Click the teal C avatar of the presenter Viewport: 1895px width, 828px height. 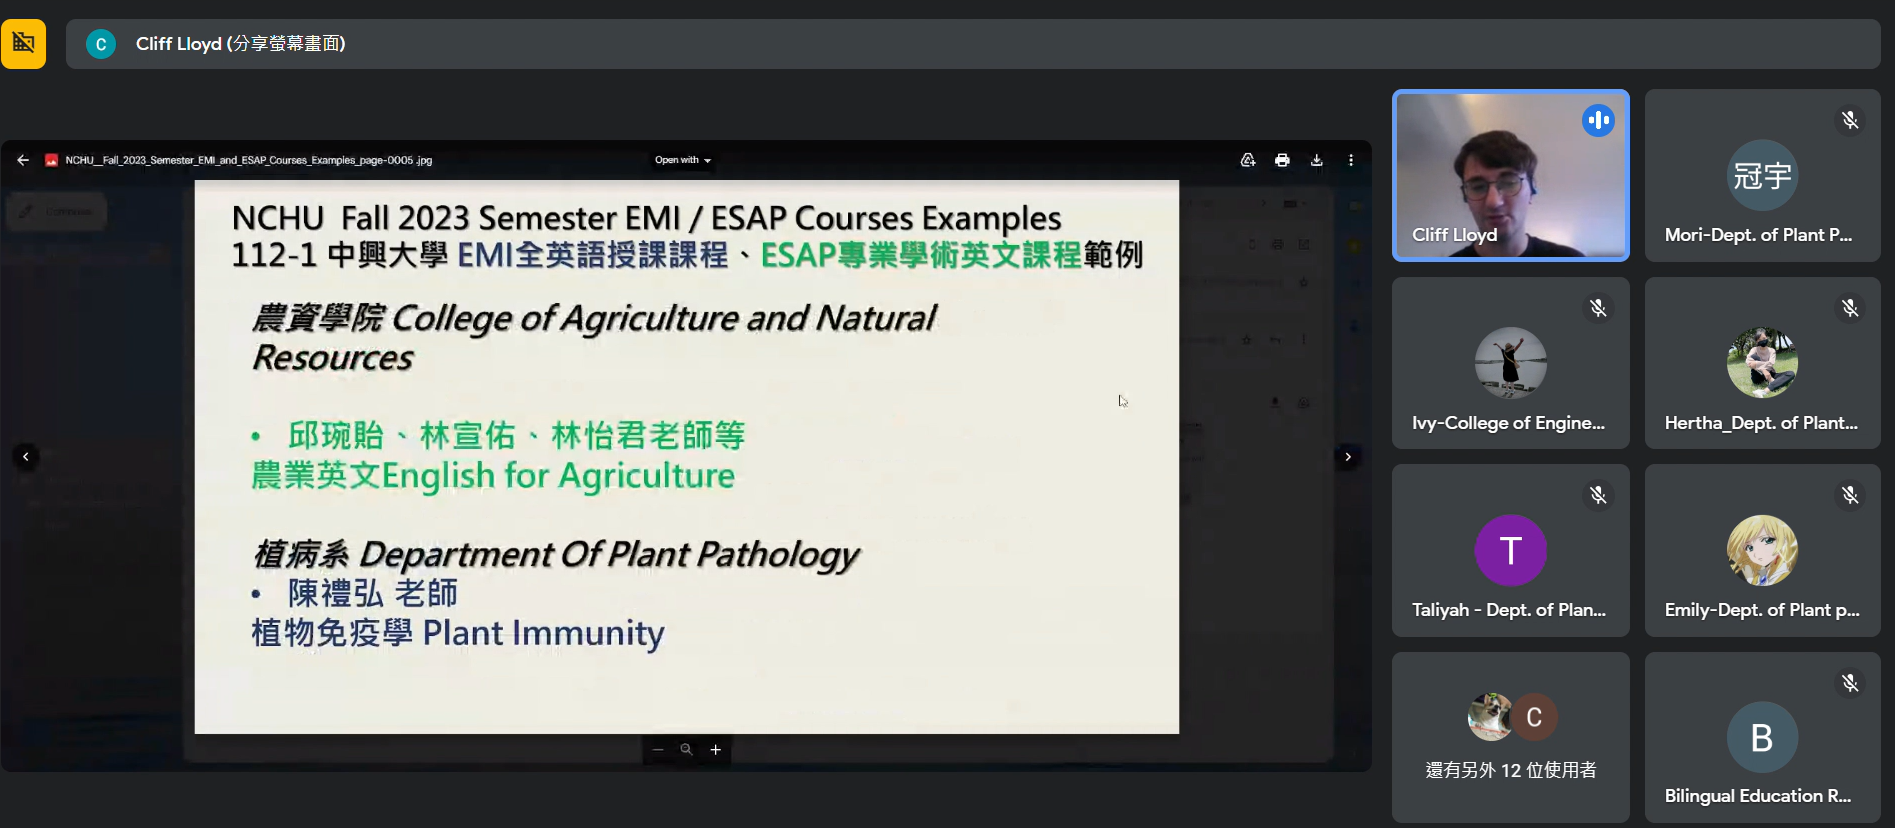pyautogui.click(x=101, y=44)
